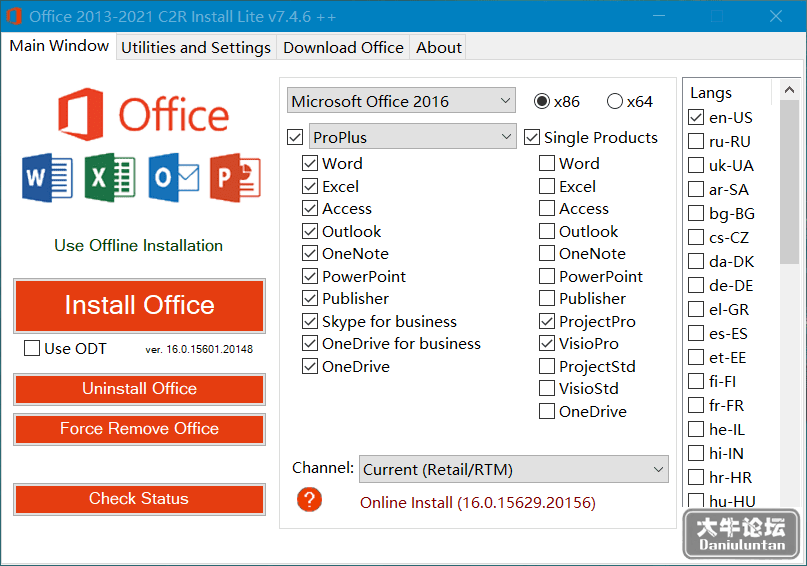Click the PowerPoint app icon
Viewport: 807px width, 566px height.
[x=235, y=178]
